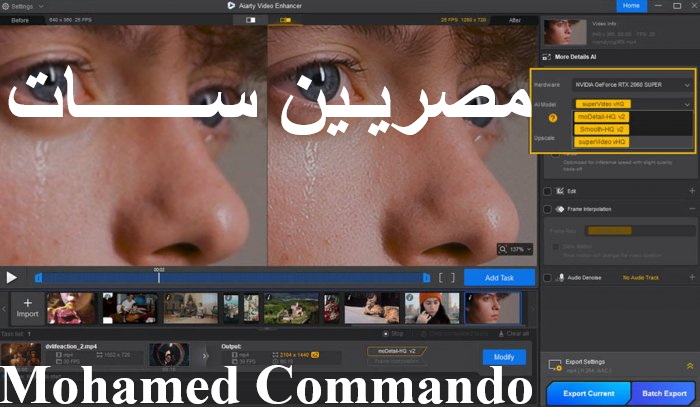Image resolution: width=700 pixels, height=407 pixels.
Task: Select the split compare view icon
Action: coord(285,19)
